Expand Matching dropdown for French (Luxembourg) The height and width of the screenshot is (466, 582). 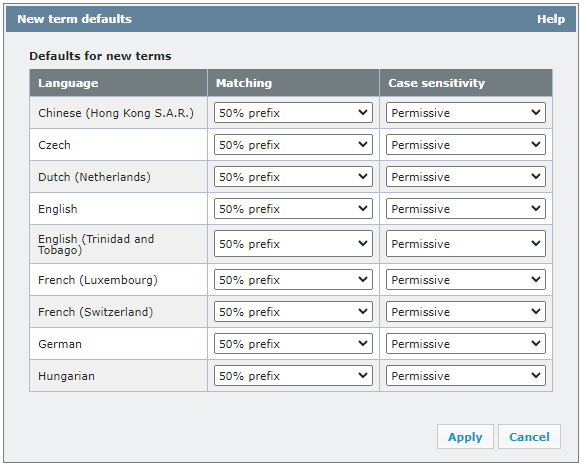(x=293, y=279)
